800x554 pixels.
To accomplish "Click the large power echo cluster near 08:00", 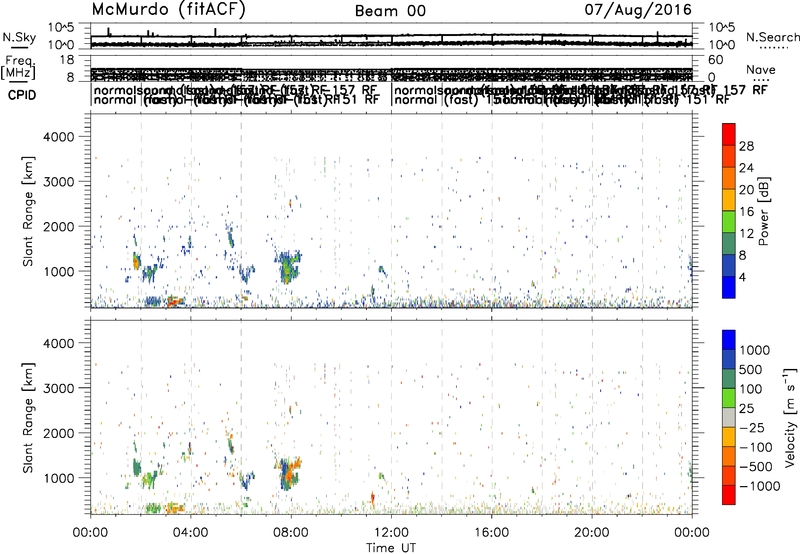I will click(x=288, y=266).
